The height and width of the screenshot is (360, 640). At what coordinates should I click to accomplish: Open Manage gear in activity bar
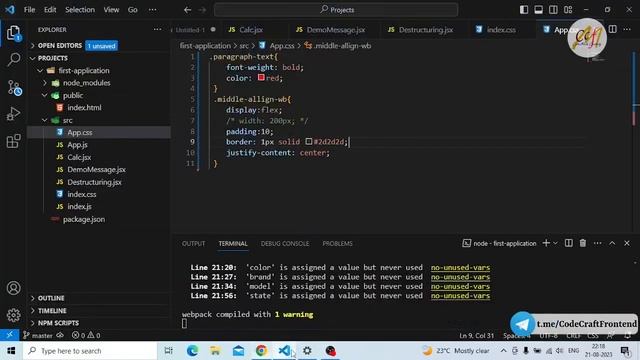point(13,315)
